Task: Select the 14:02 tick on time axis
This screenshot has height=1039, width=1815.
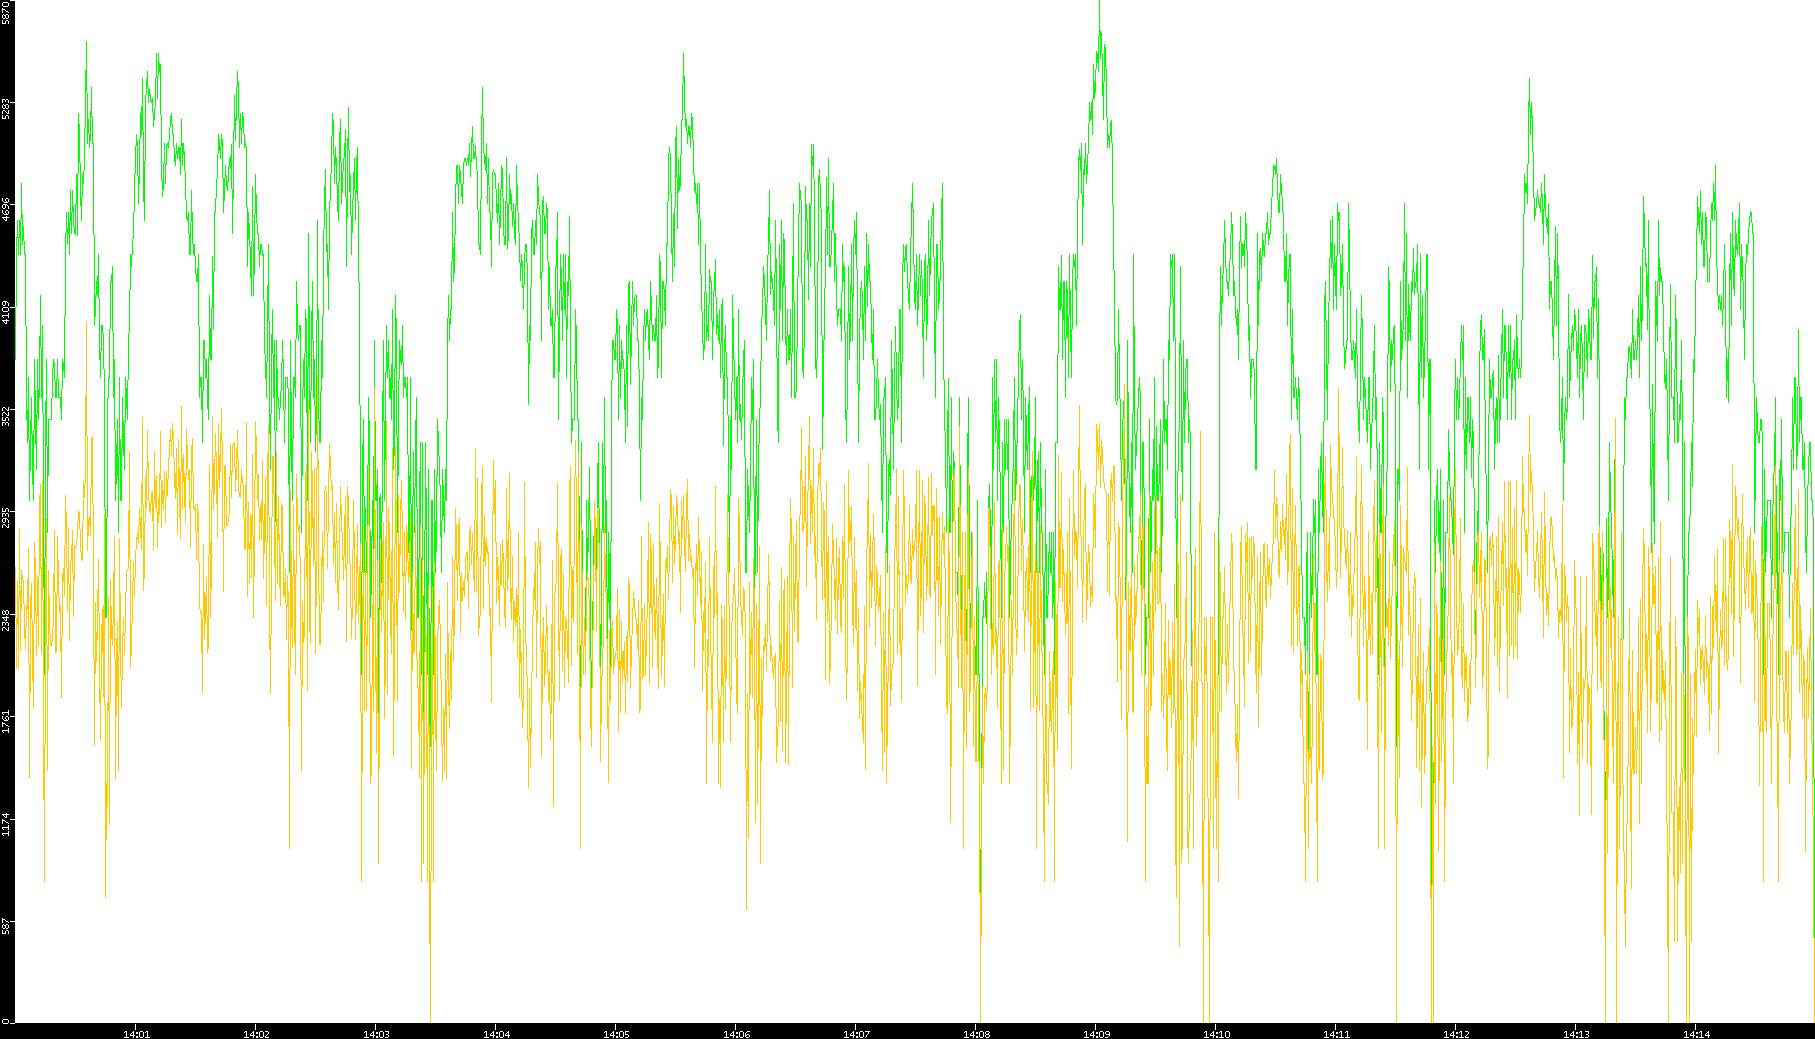Action: pyautogui.click(x=256, y=1033)
